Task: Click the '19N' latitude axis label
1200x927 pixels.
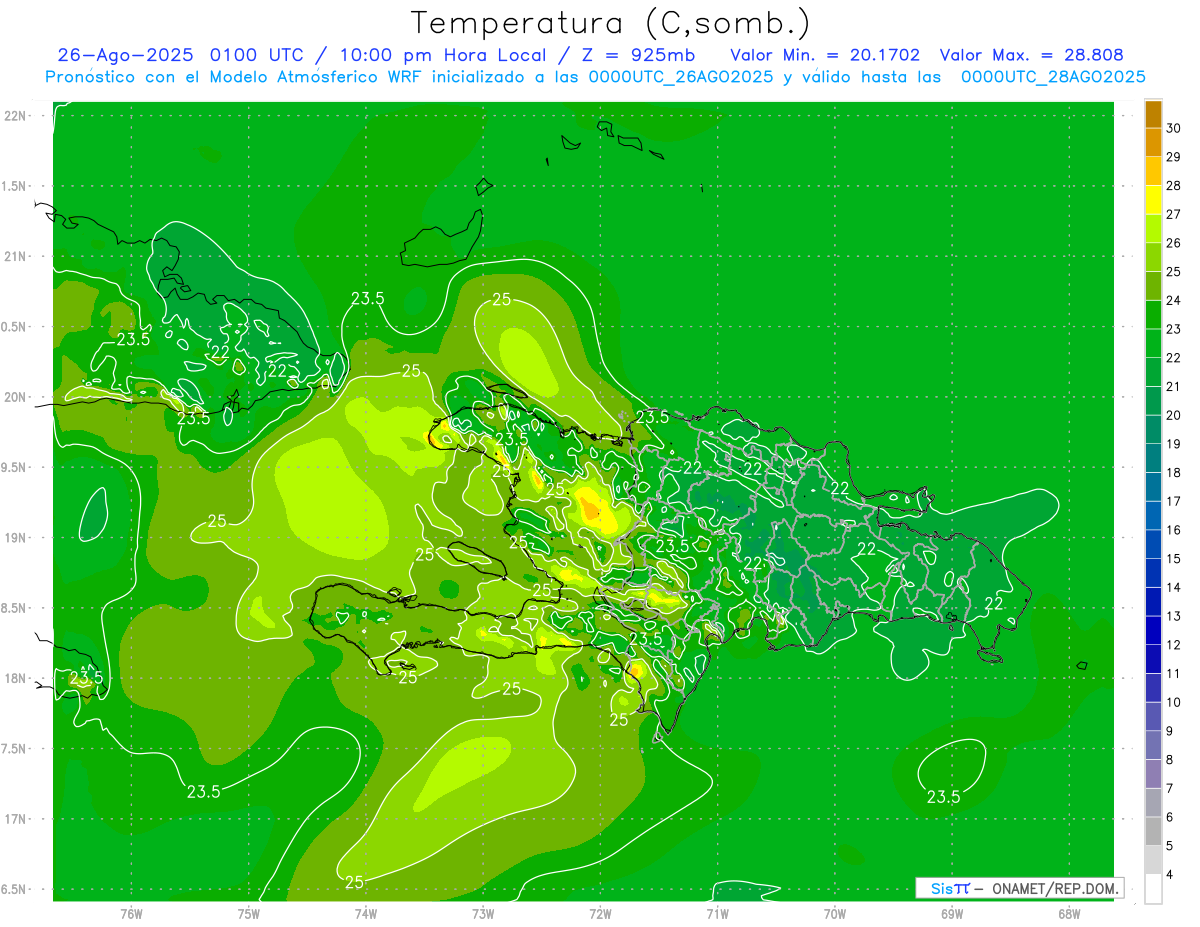Action: tap(16, 538)
